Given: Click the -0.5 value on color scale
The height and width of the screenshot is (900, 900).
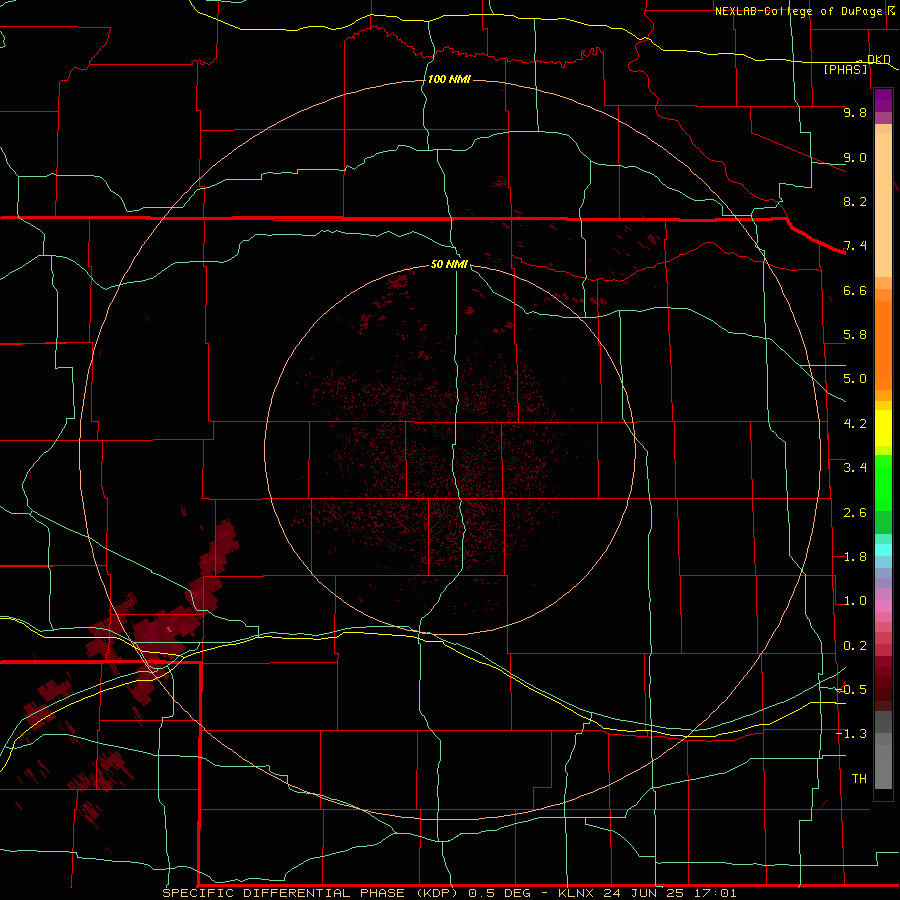Looking at the screenshot, I should coord(851,690).
